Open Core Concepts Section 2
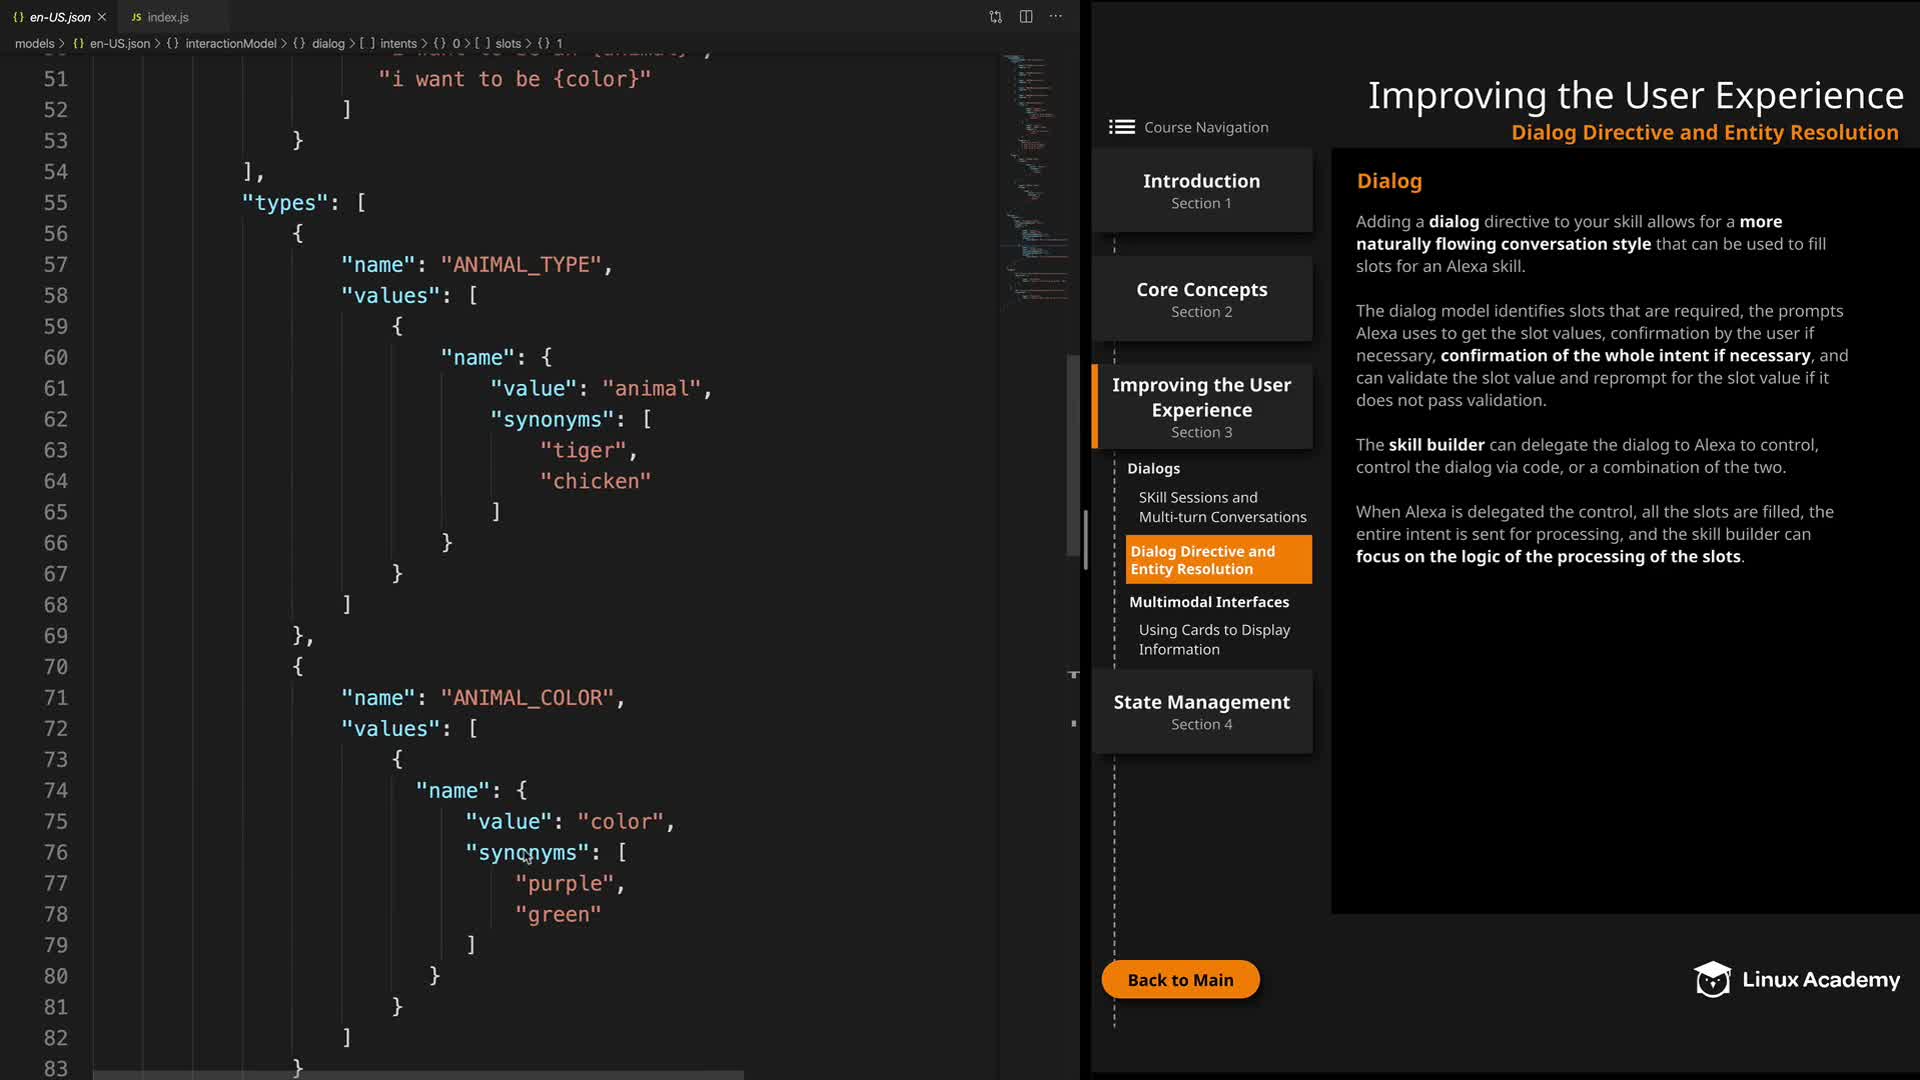 [x=1201, y=299]
